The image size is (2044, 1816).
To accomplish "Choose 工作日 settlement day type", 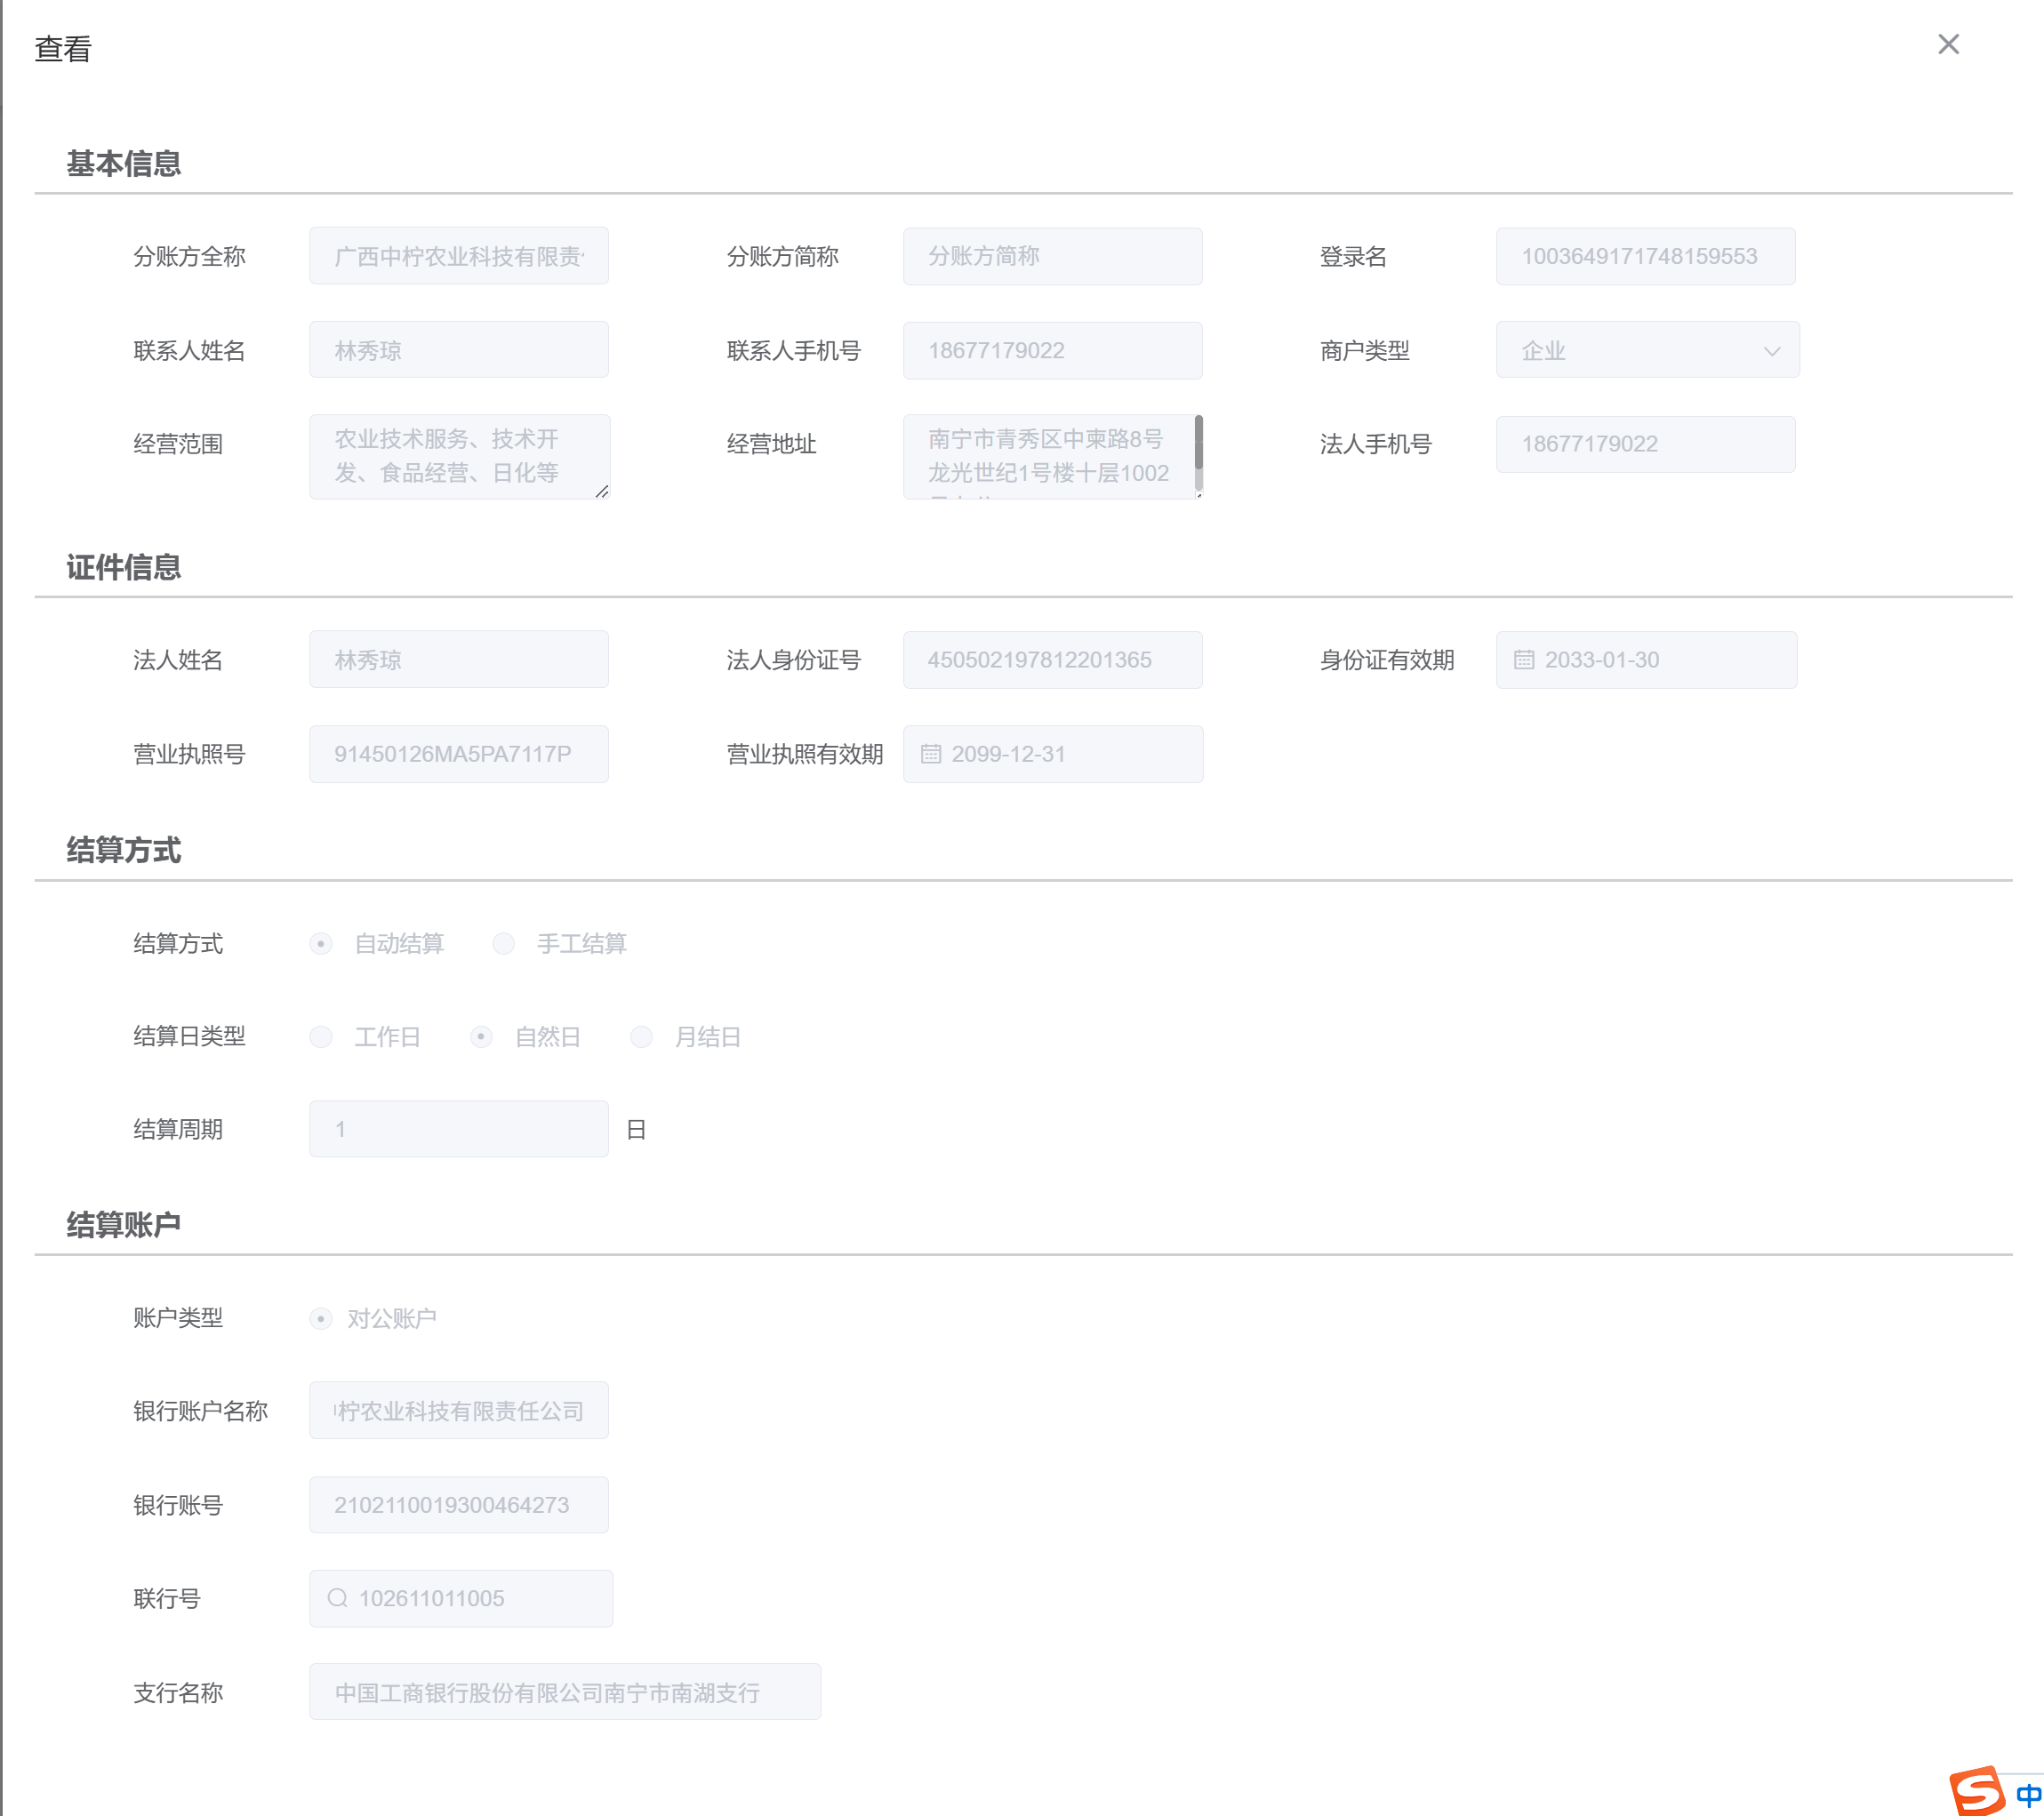I will coord(321,1037).
